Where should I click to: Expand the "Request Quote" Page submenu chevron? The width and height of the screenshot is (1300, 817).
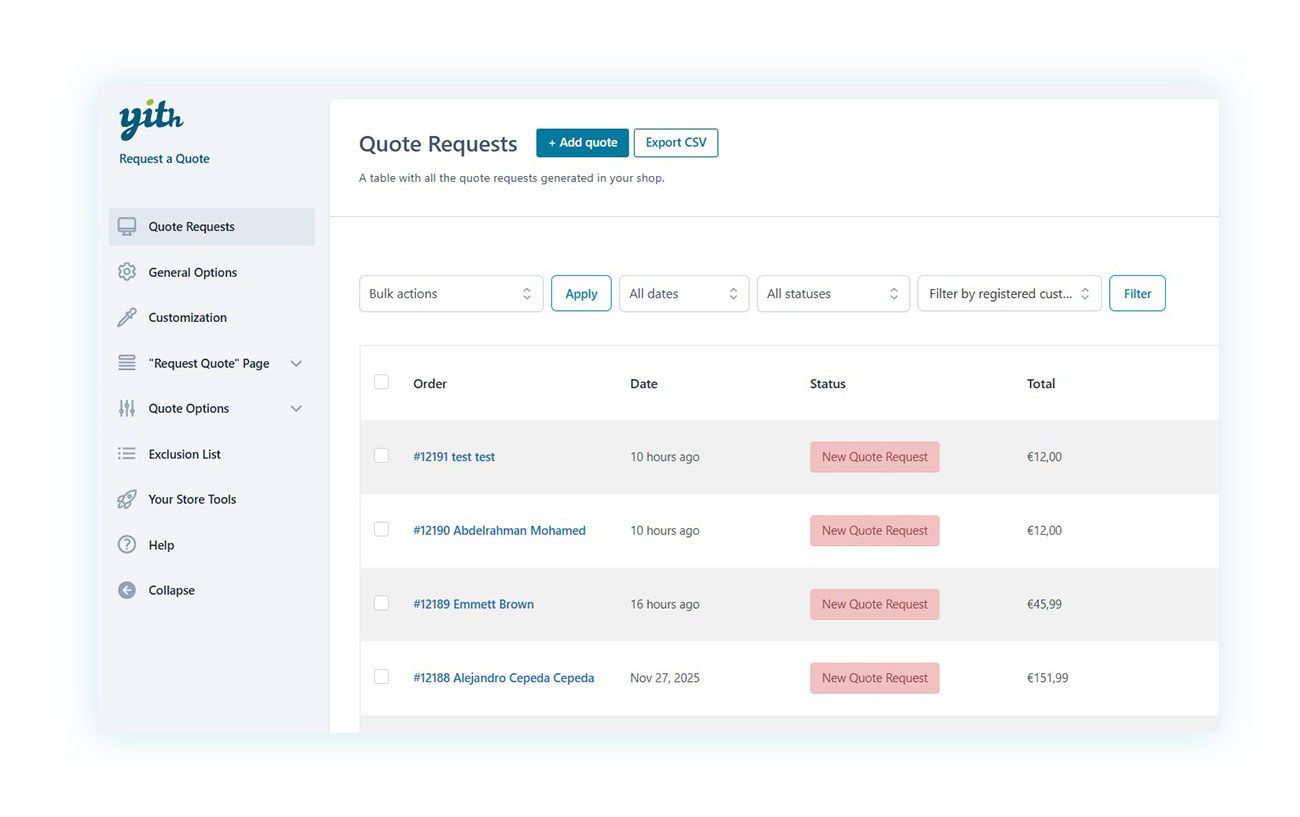[x=296, y=364]
